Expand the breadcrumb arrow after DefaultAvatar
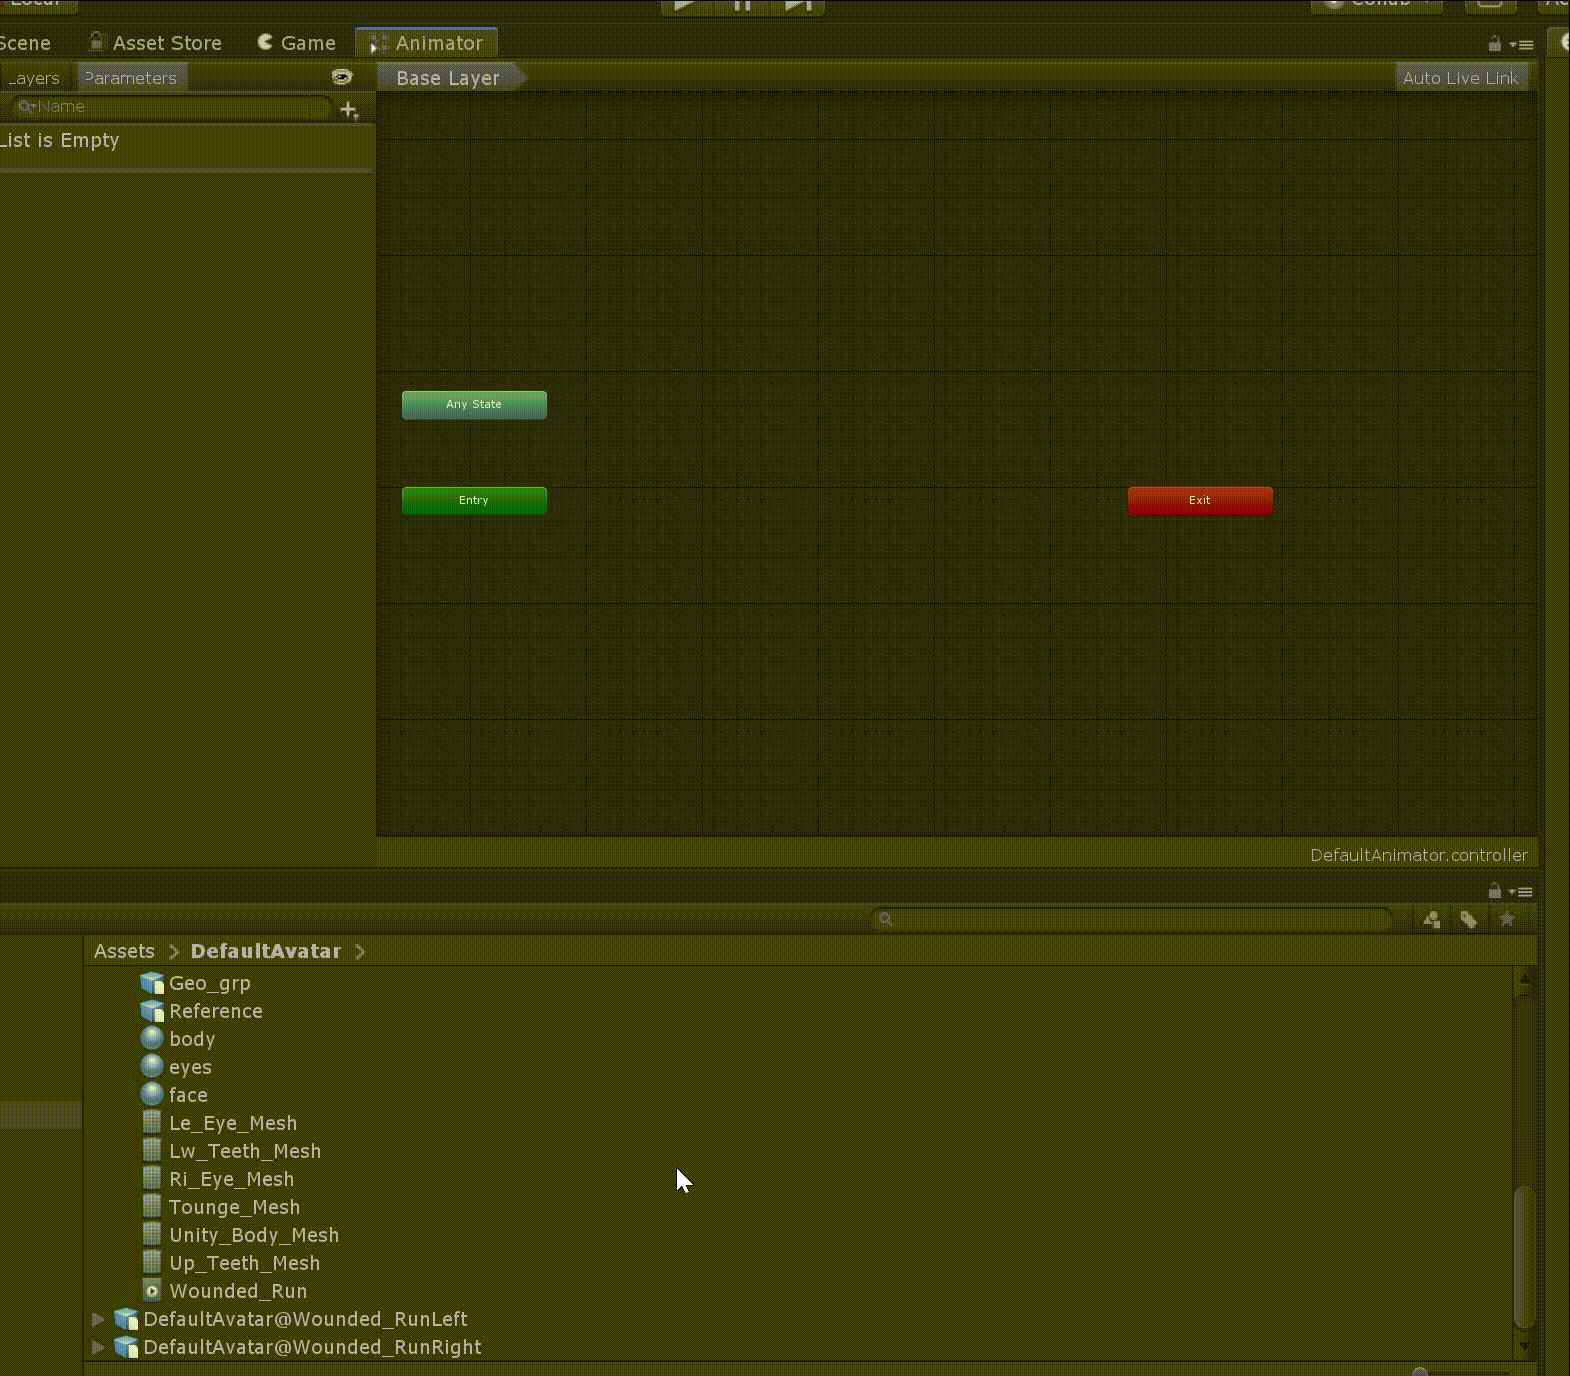Image resolution: width=1570 pixels, height=1376 pixels. coord(360,951)
